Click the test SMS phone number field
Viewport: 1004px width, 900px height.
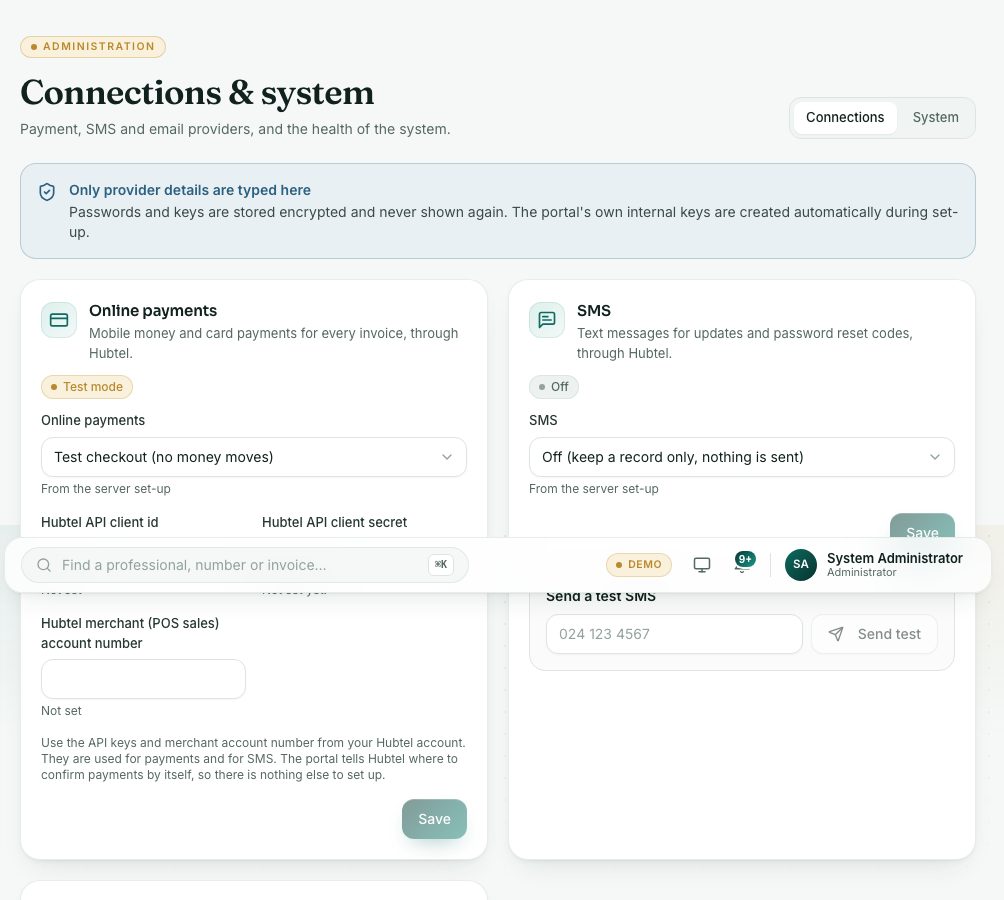(x=674, y=634)
